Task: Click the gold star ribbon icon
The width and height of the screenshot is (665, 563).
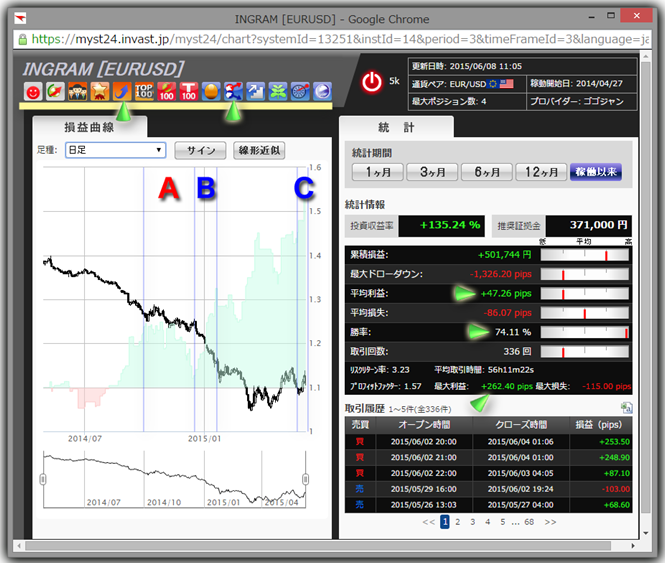Action: (x=100, y=91)
